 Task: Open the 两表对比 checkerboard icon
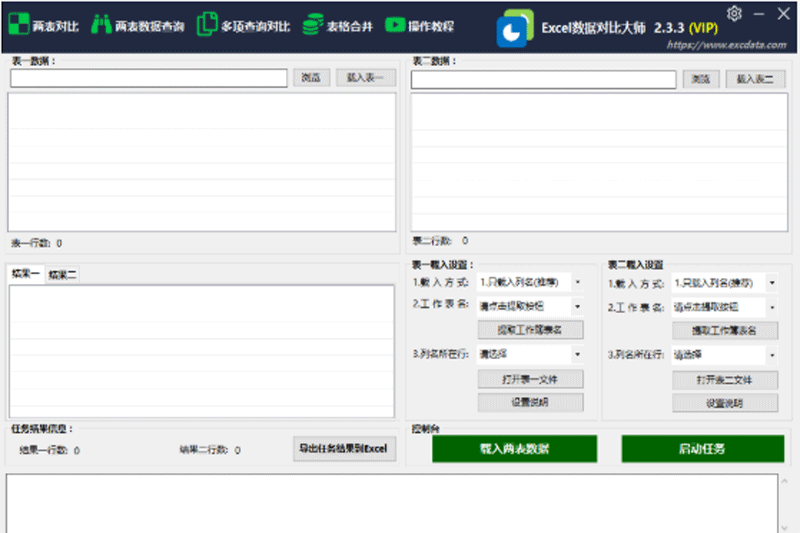(x=19, y=24)
